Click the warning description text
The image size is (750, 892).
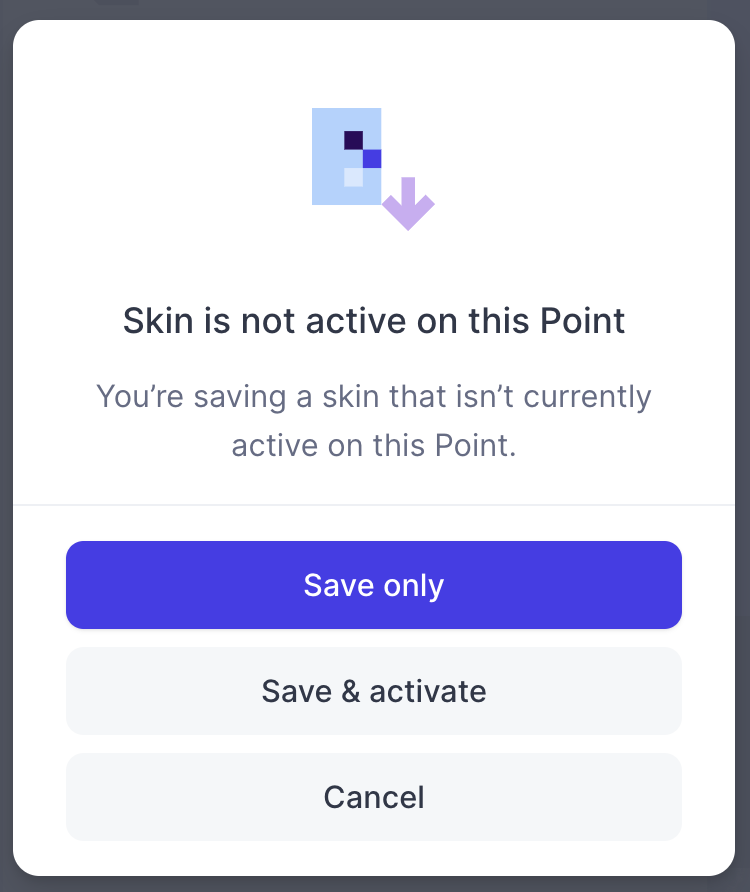click(x=373, y=420)
